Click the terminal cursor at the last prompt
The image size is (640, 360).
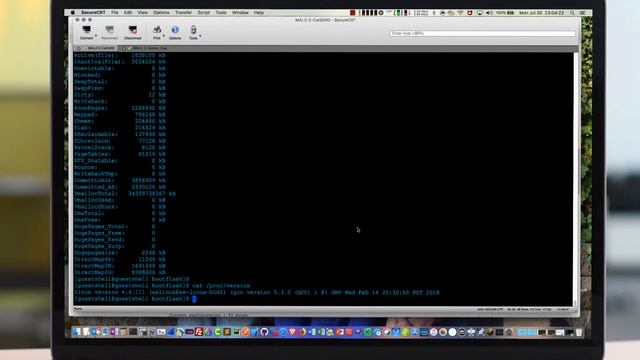[x=194, y=299]
